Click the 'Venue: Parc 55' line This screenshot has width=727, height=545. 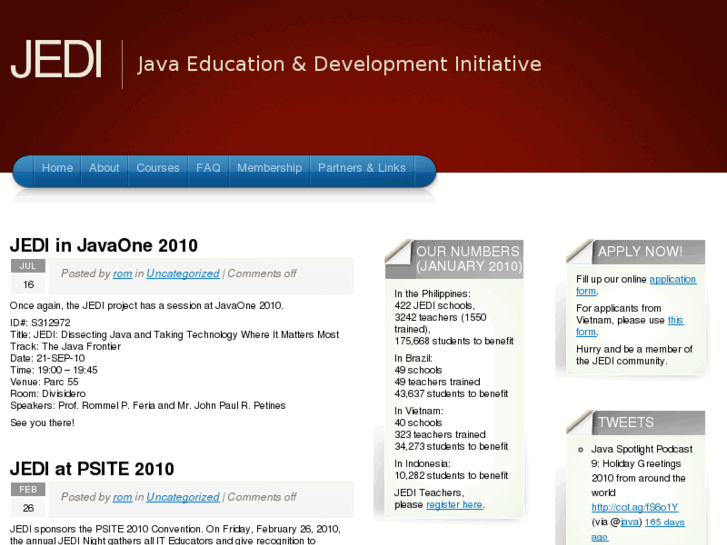coord(44,382)
